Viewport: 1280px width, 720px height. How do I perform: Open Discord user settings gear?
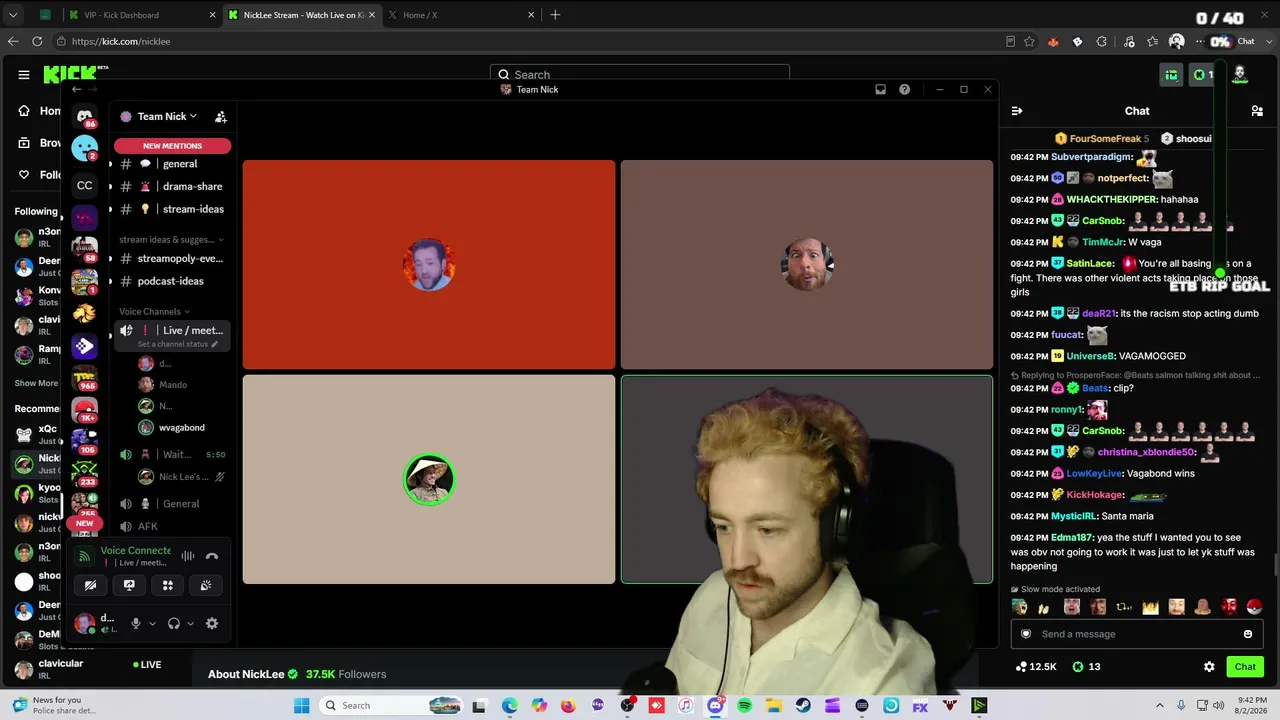(x=212, y=623)
